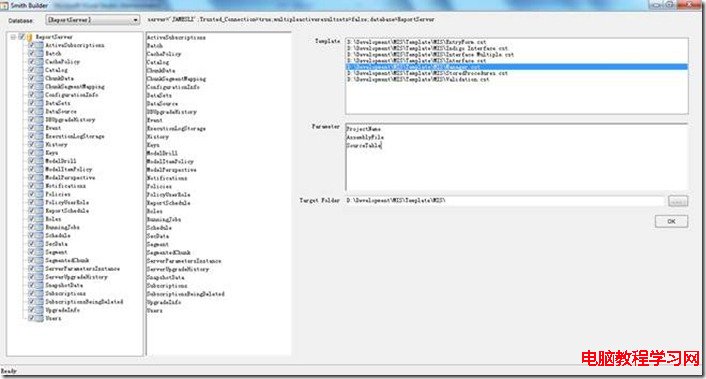
Task: Click the table icon beside ModelPerspective
Action: 39,178
